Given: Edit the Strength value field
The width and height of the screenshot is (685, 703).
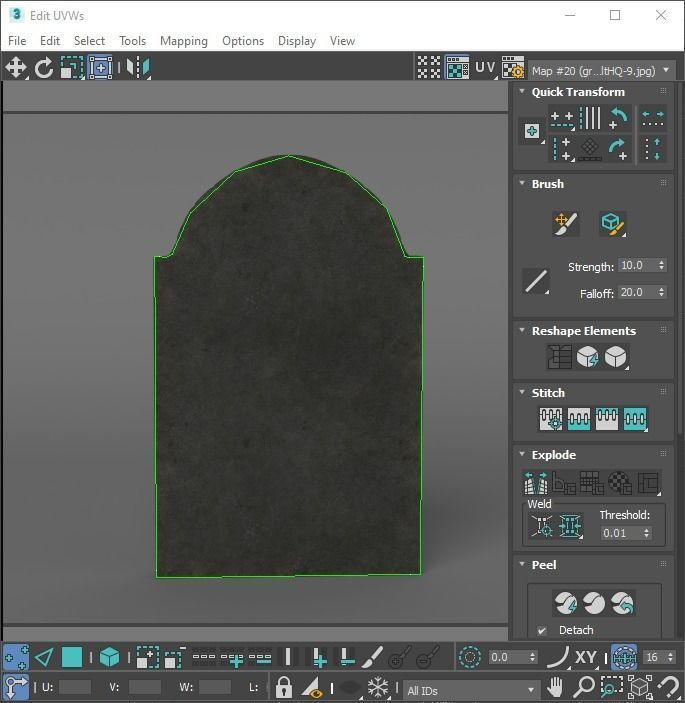Looking at the screenshot, I should tap(637, 265).
